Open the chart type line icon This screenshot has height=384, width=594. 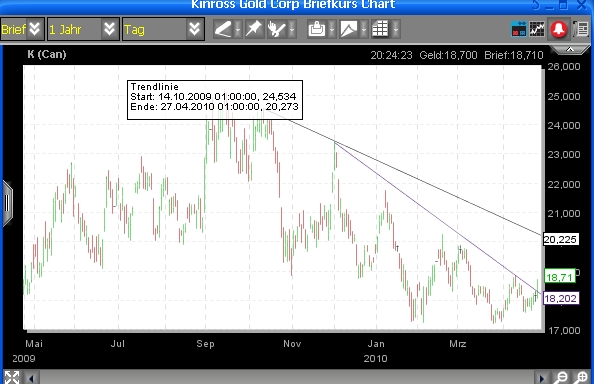tap(349, 29)
